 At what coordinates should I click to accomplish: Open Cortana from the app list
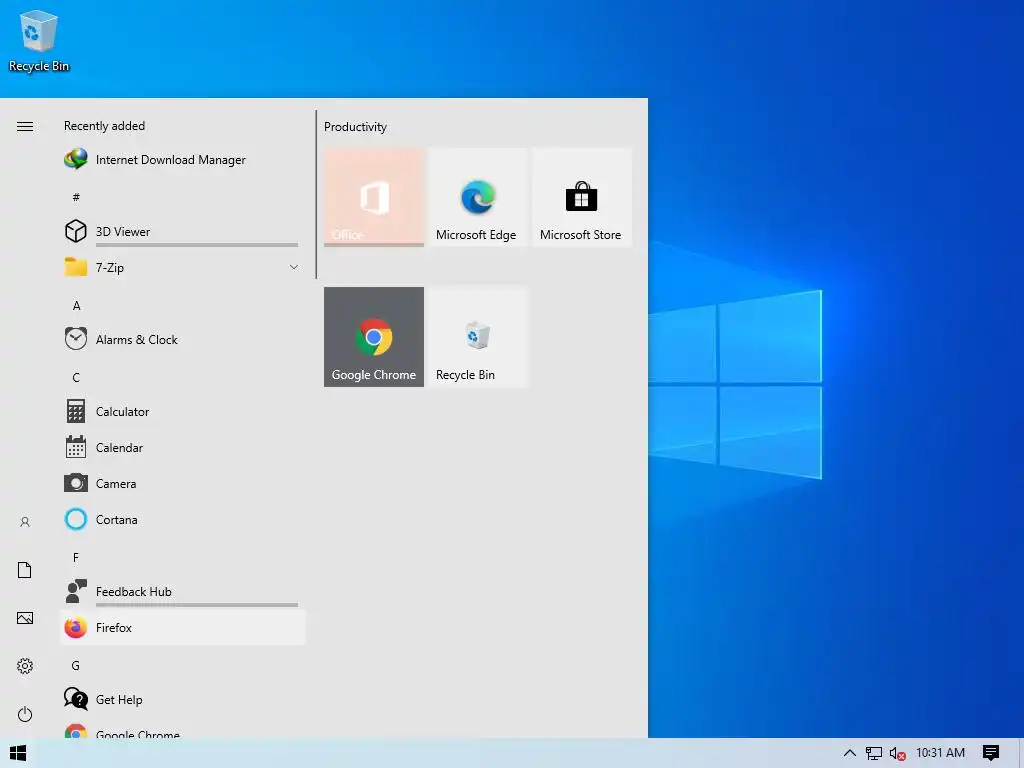click(x=182, y=519)
